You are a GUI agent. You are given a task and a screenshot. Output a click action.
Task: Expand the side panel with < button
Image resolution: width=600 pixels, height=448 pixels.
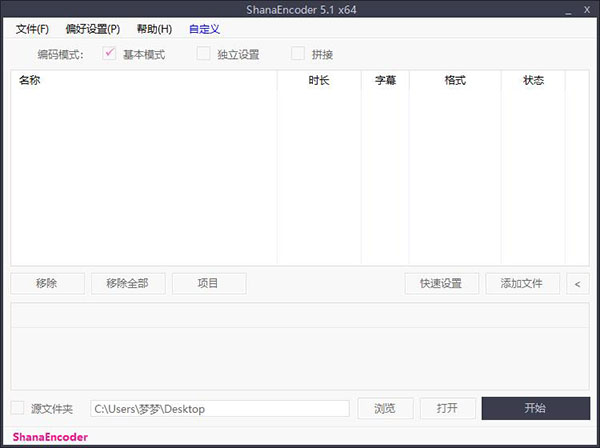(577, 283)
